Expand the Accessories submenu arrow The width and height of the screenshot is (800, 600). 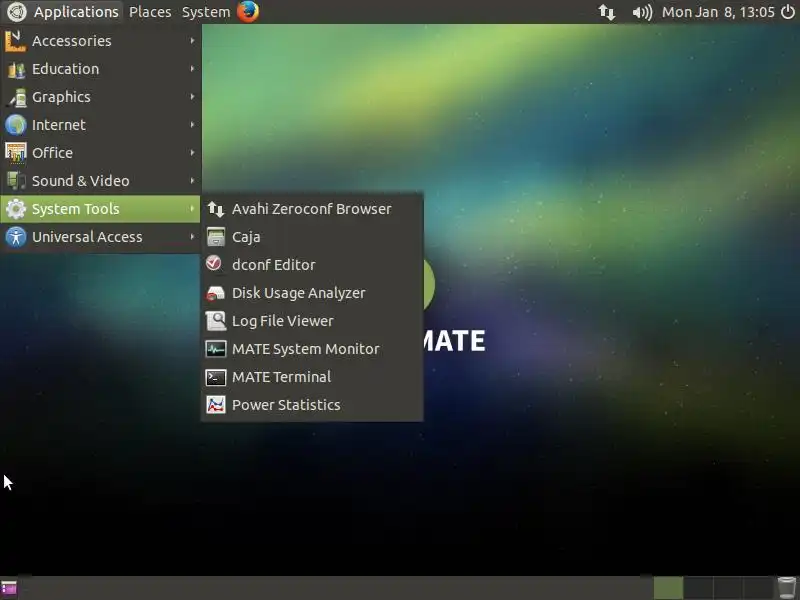click(x=192, y=41)
